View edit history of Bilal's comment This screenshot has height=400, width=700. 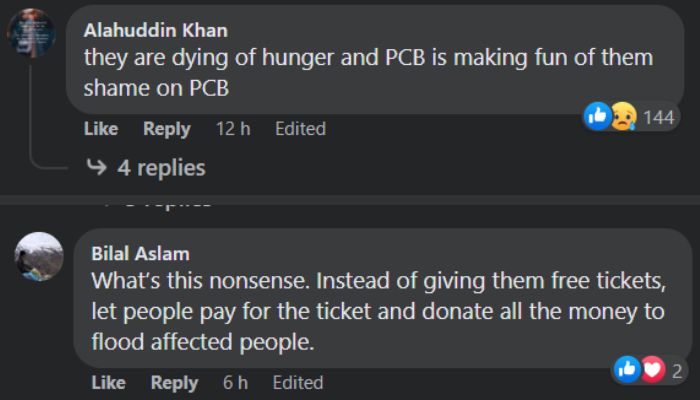click(x=298, y=383)
